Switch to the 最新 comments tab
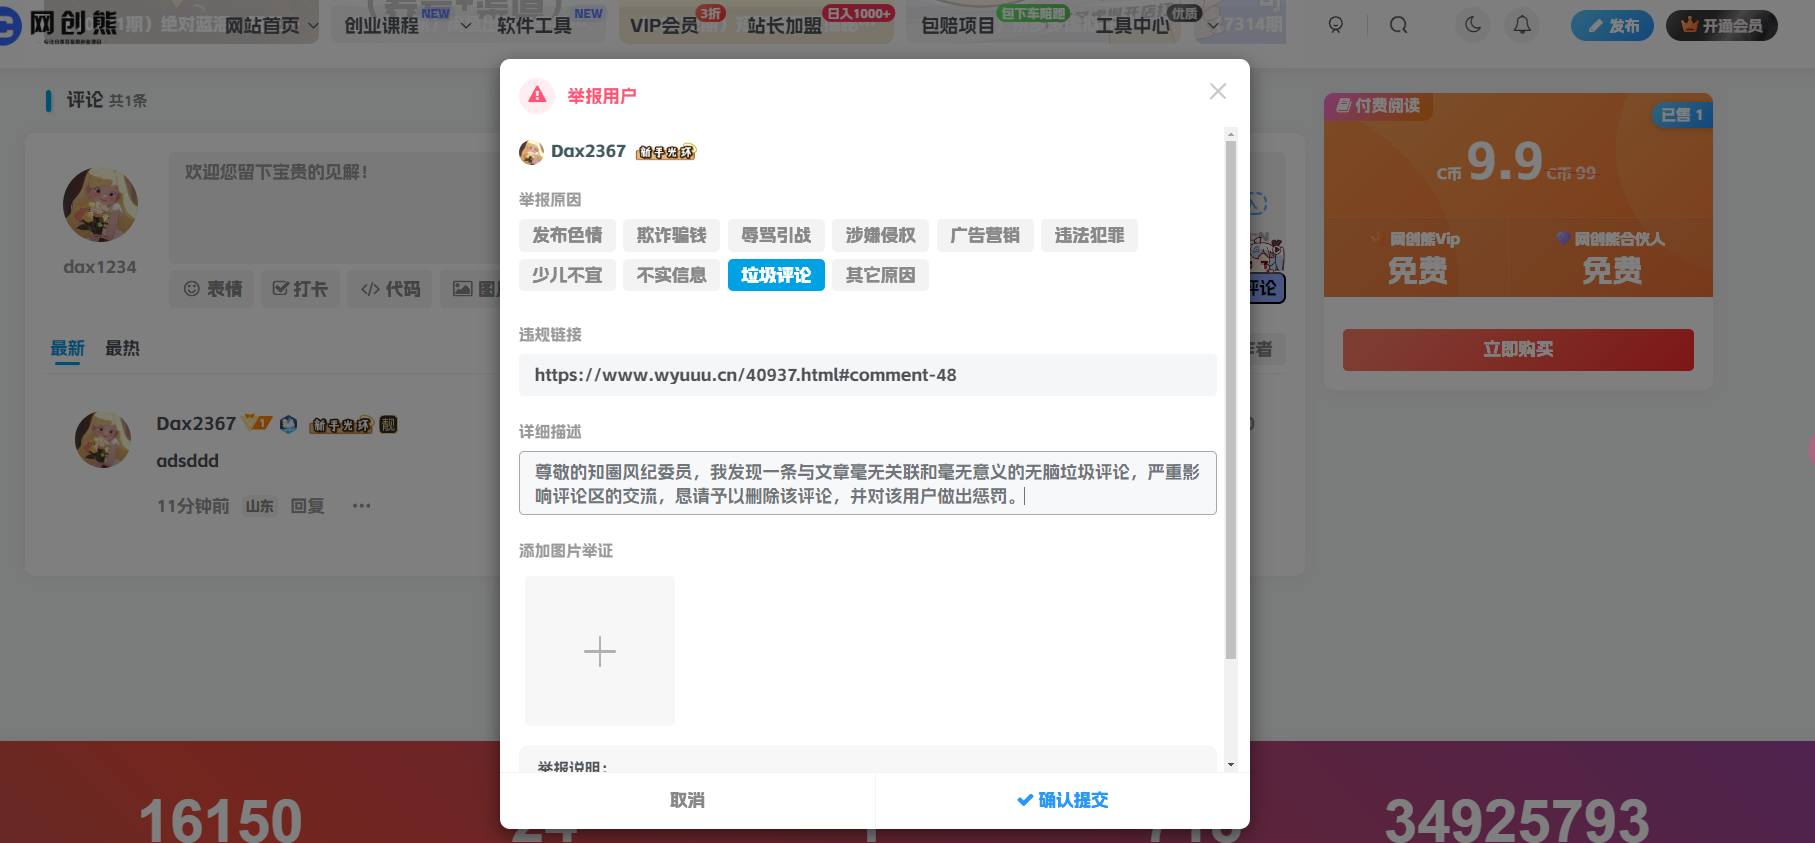The height and width of the screenshot is (843, 1815). [x=68, y=348]
